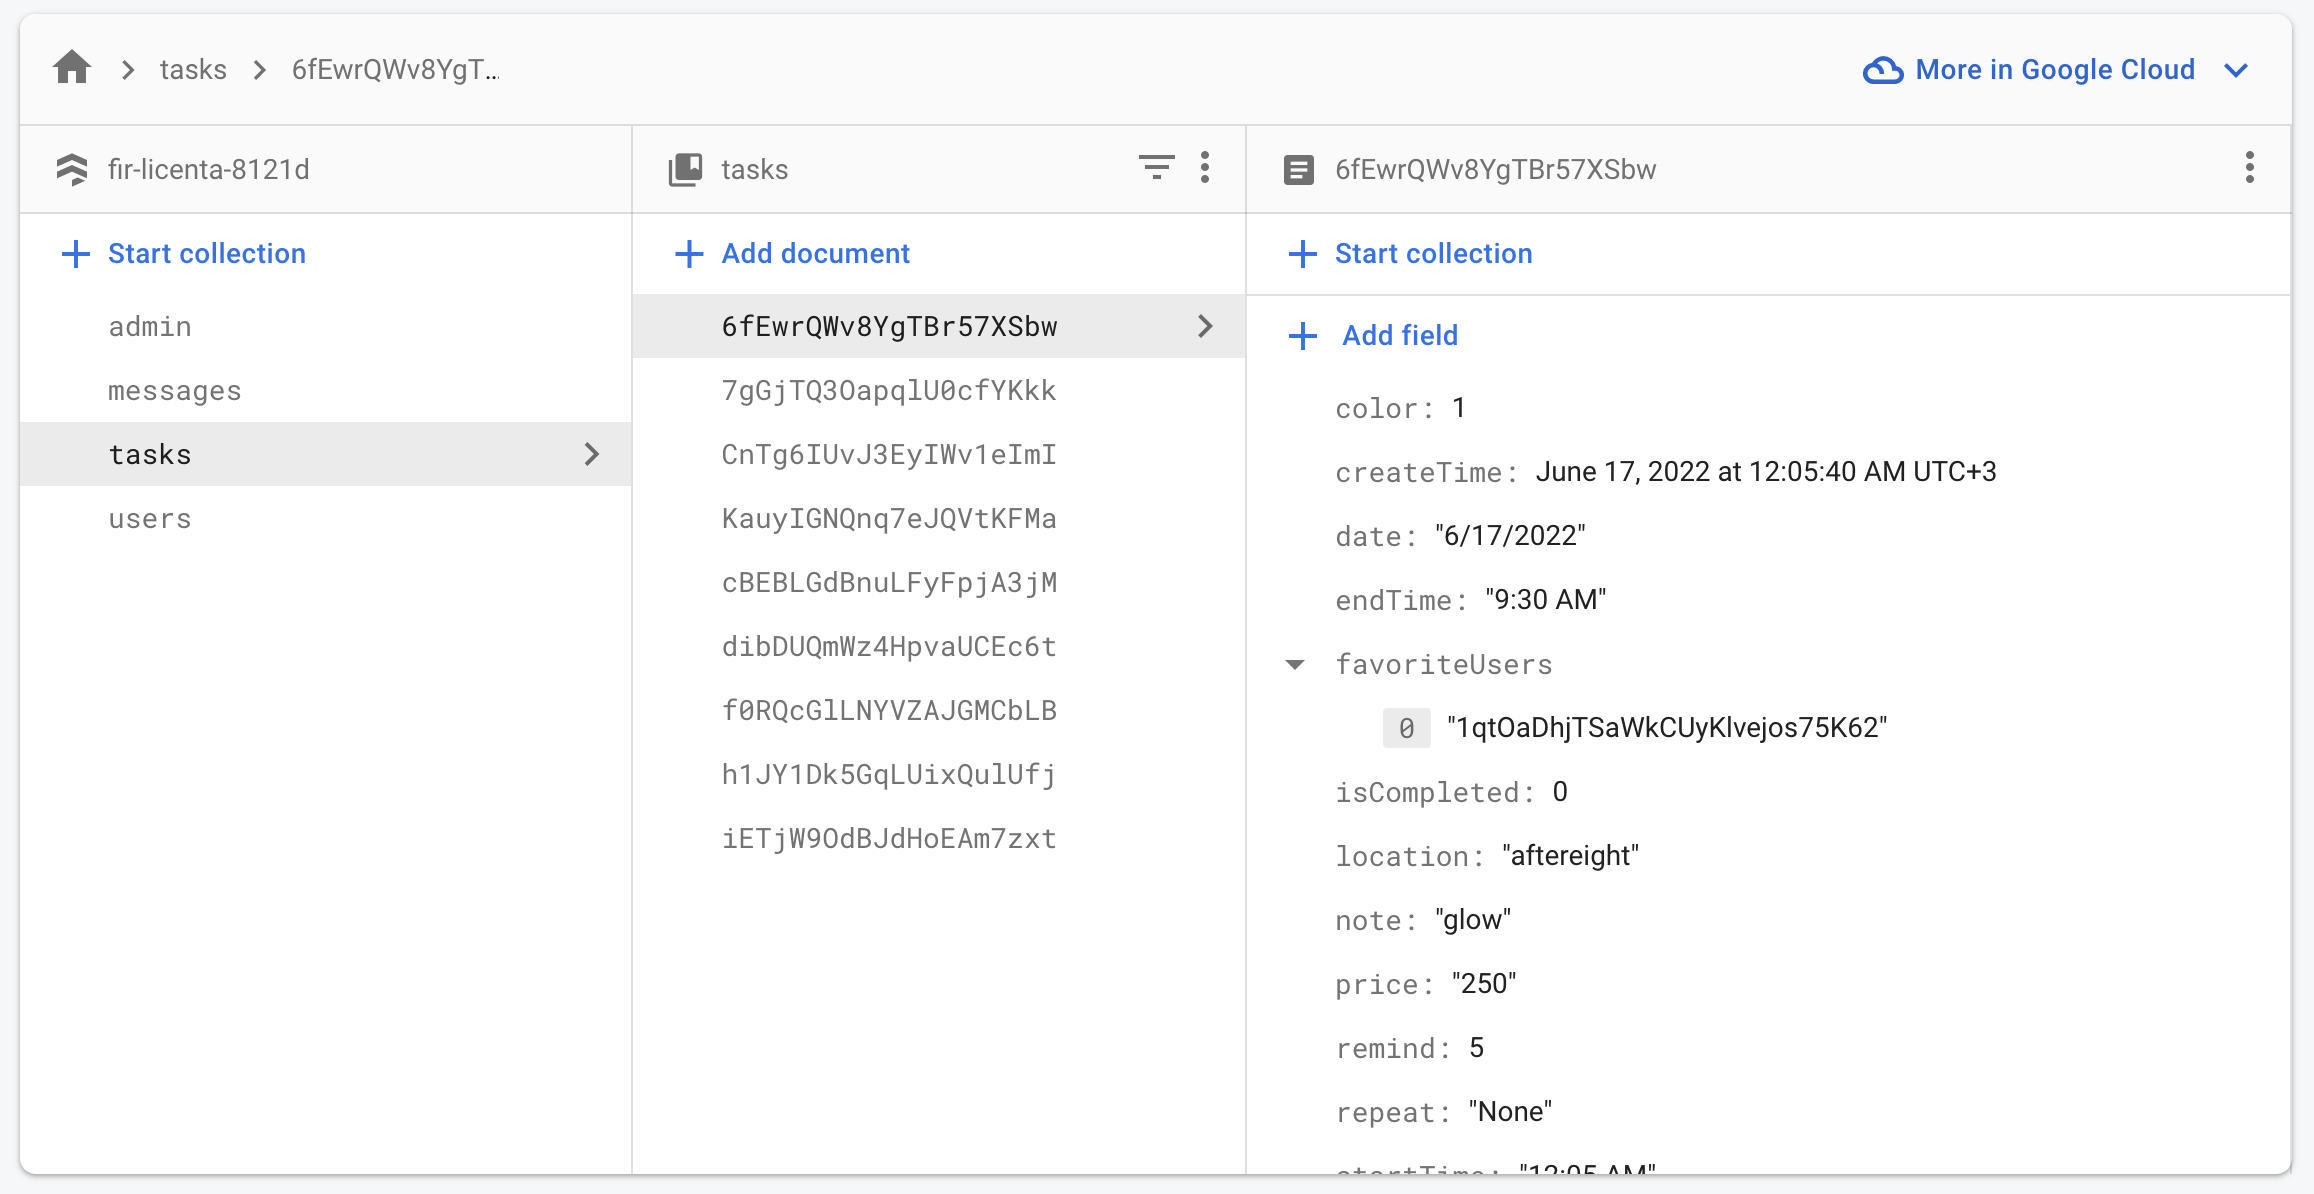Click the endTime field value 9:30 AM

pyautogui.click(x=1545, y=599)
